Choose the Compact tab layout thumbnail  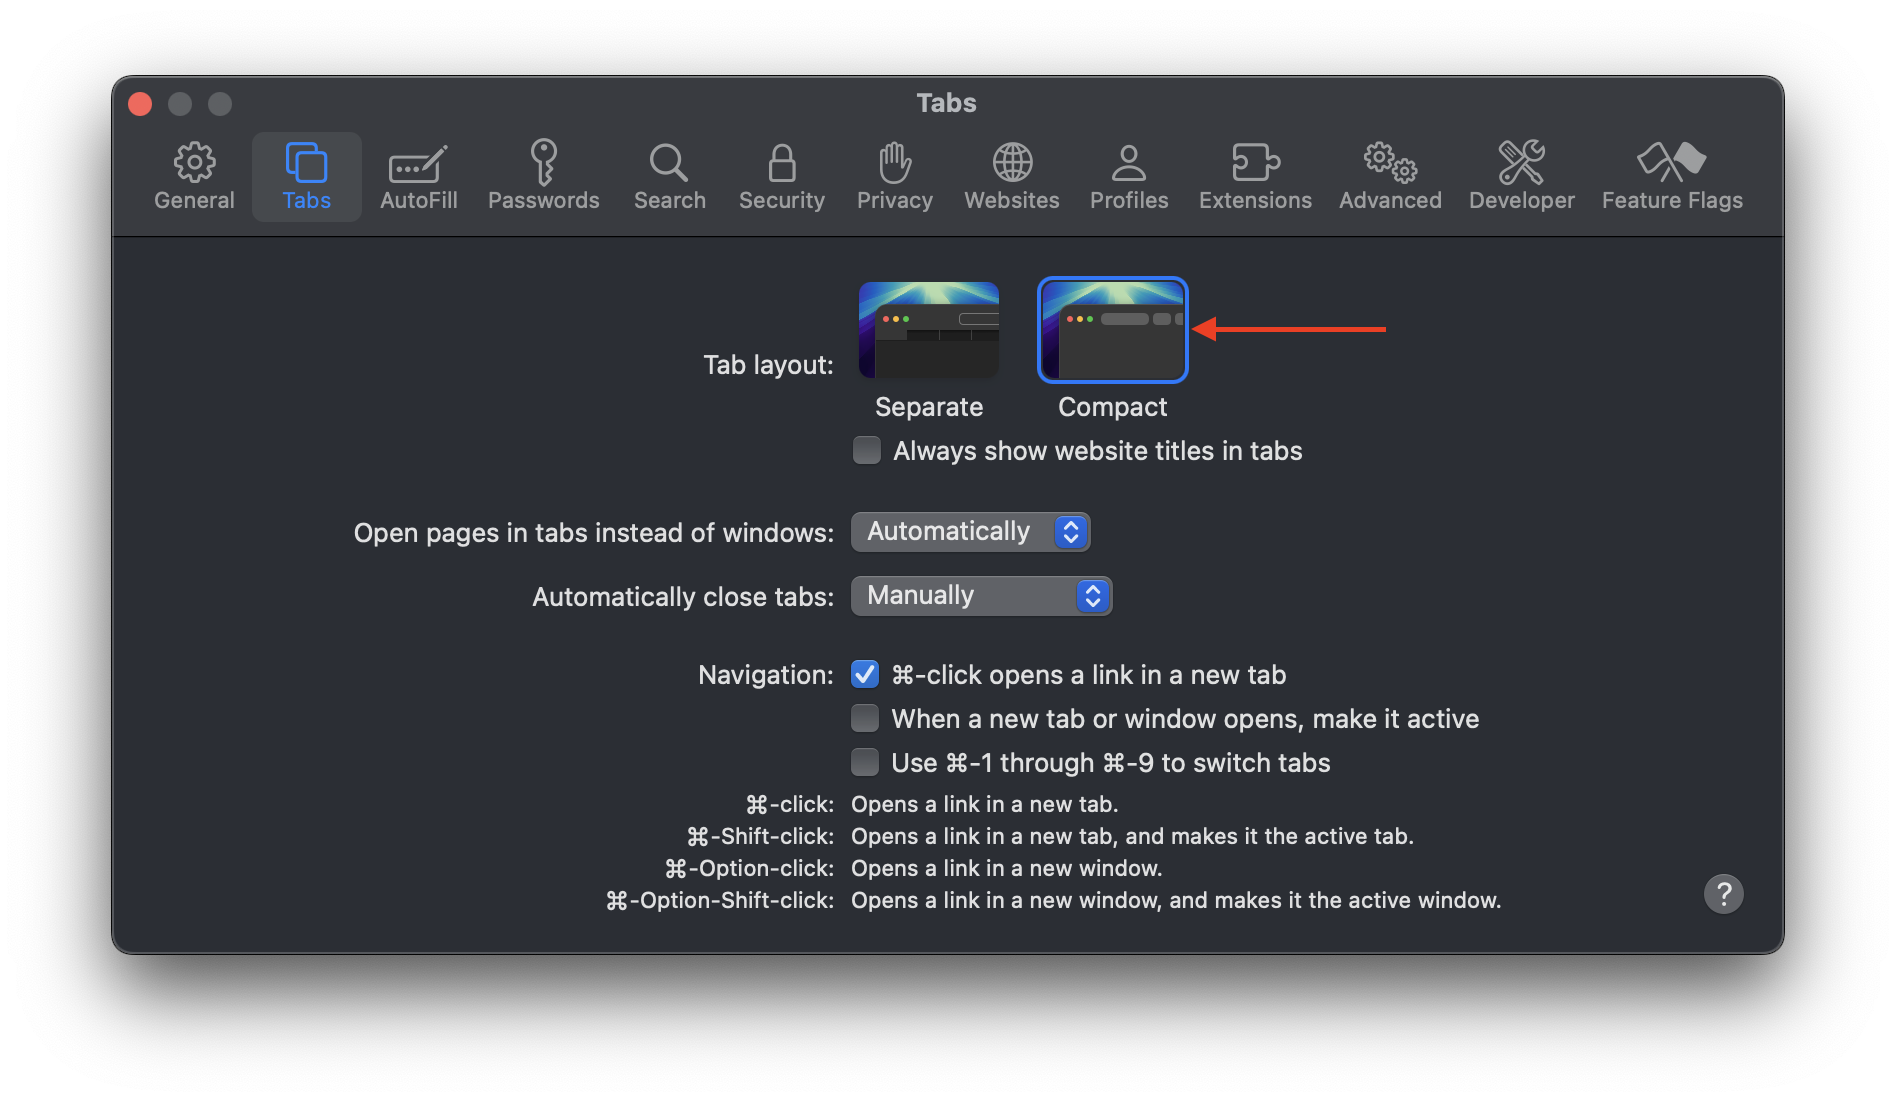(x=1113, y=330)
